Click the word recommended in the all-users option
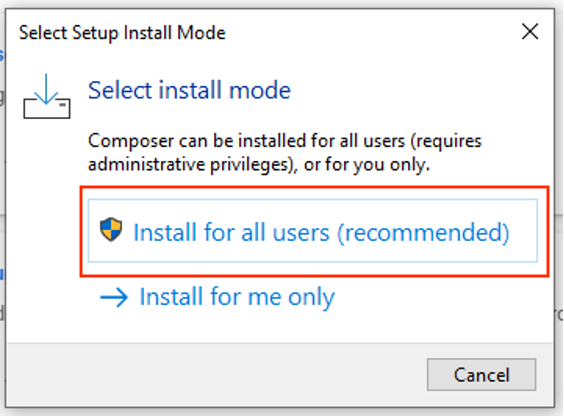564x416 pixels. [423, 232]
